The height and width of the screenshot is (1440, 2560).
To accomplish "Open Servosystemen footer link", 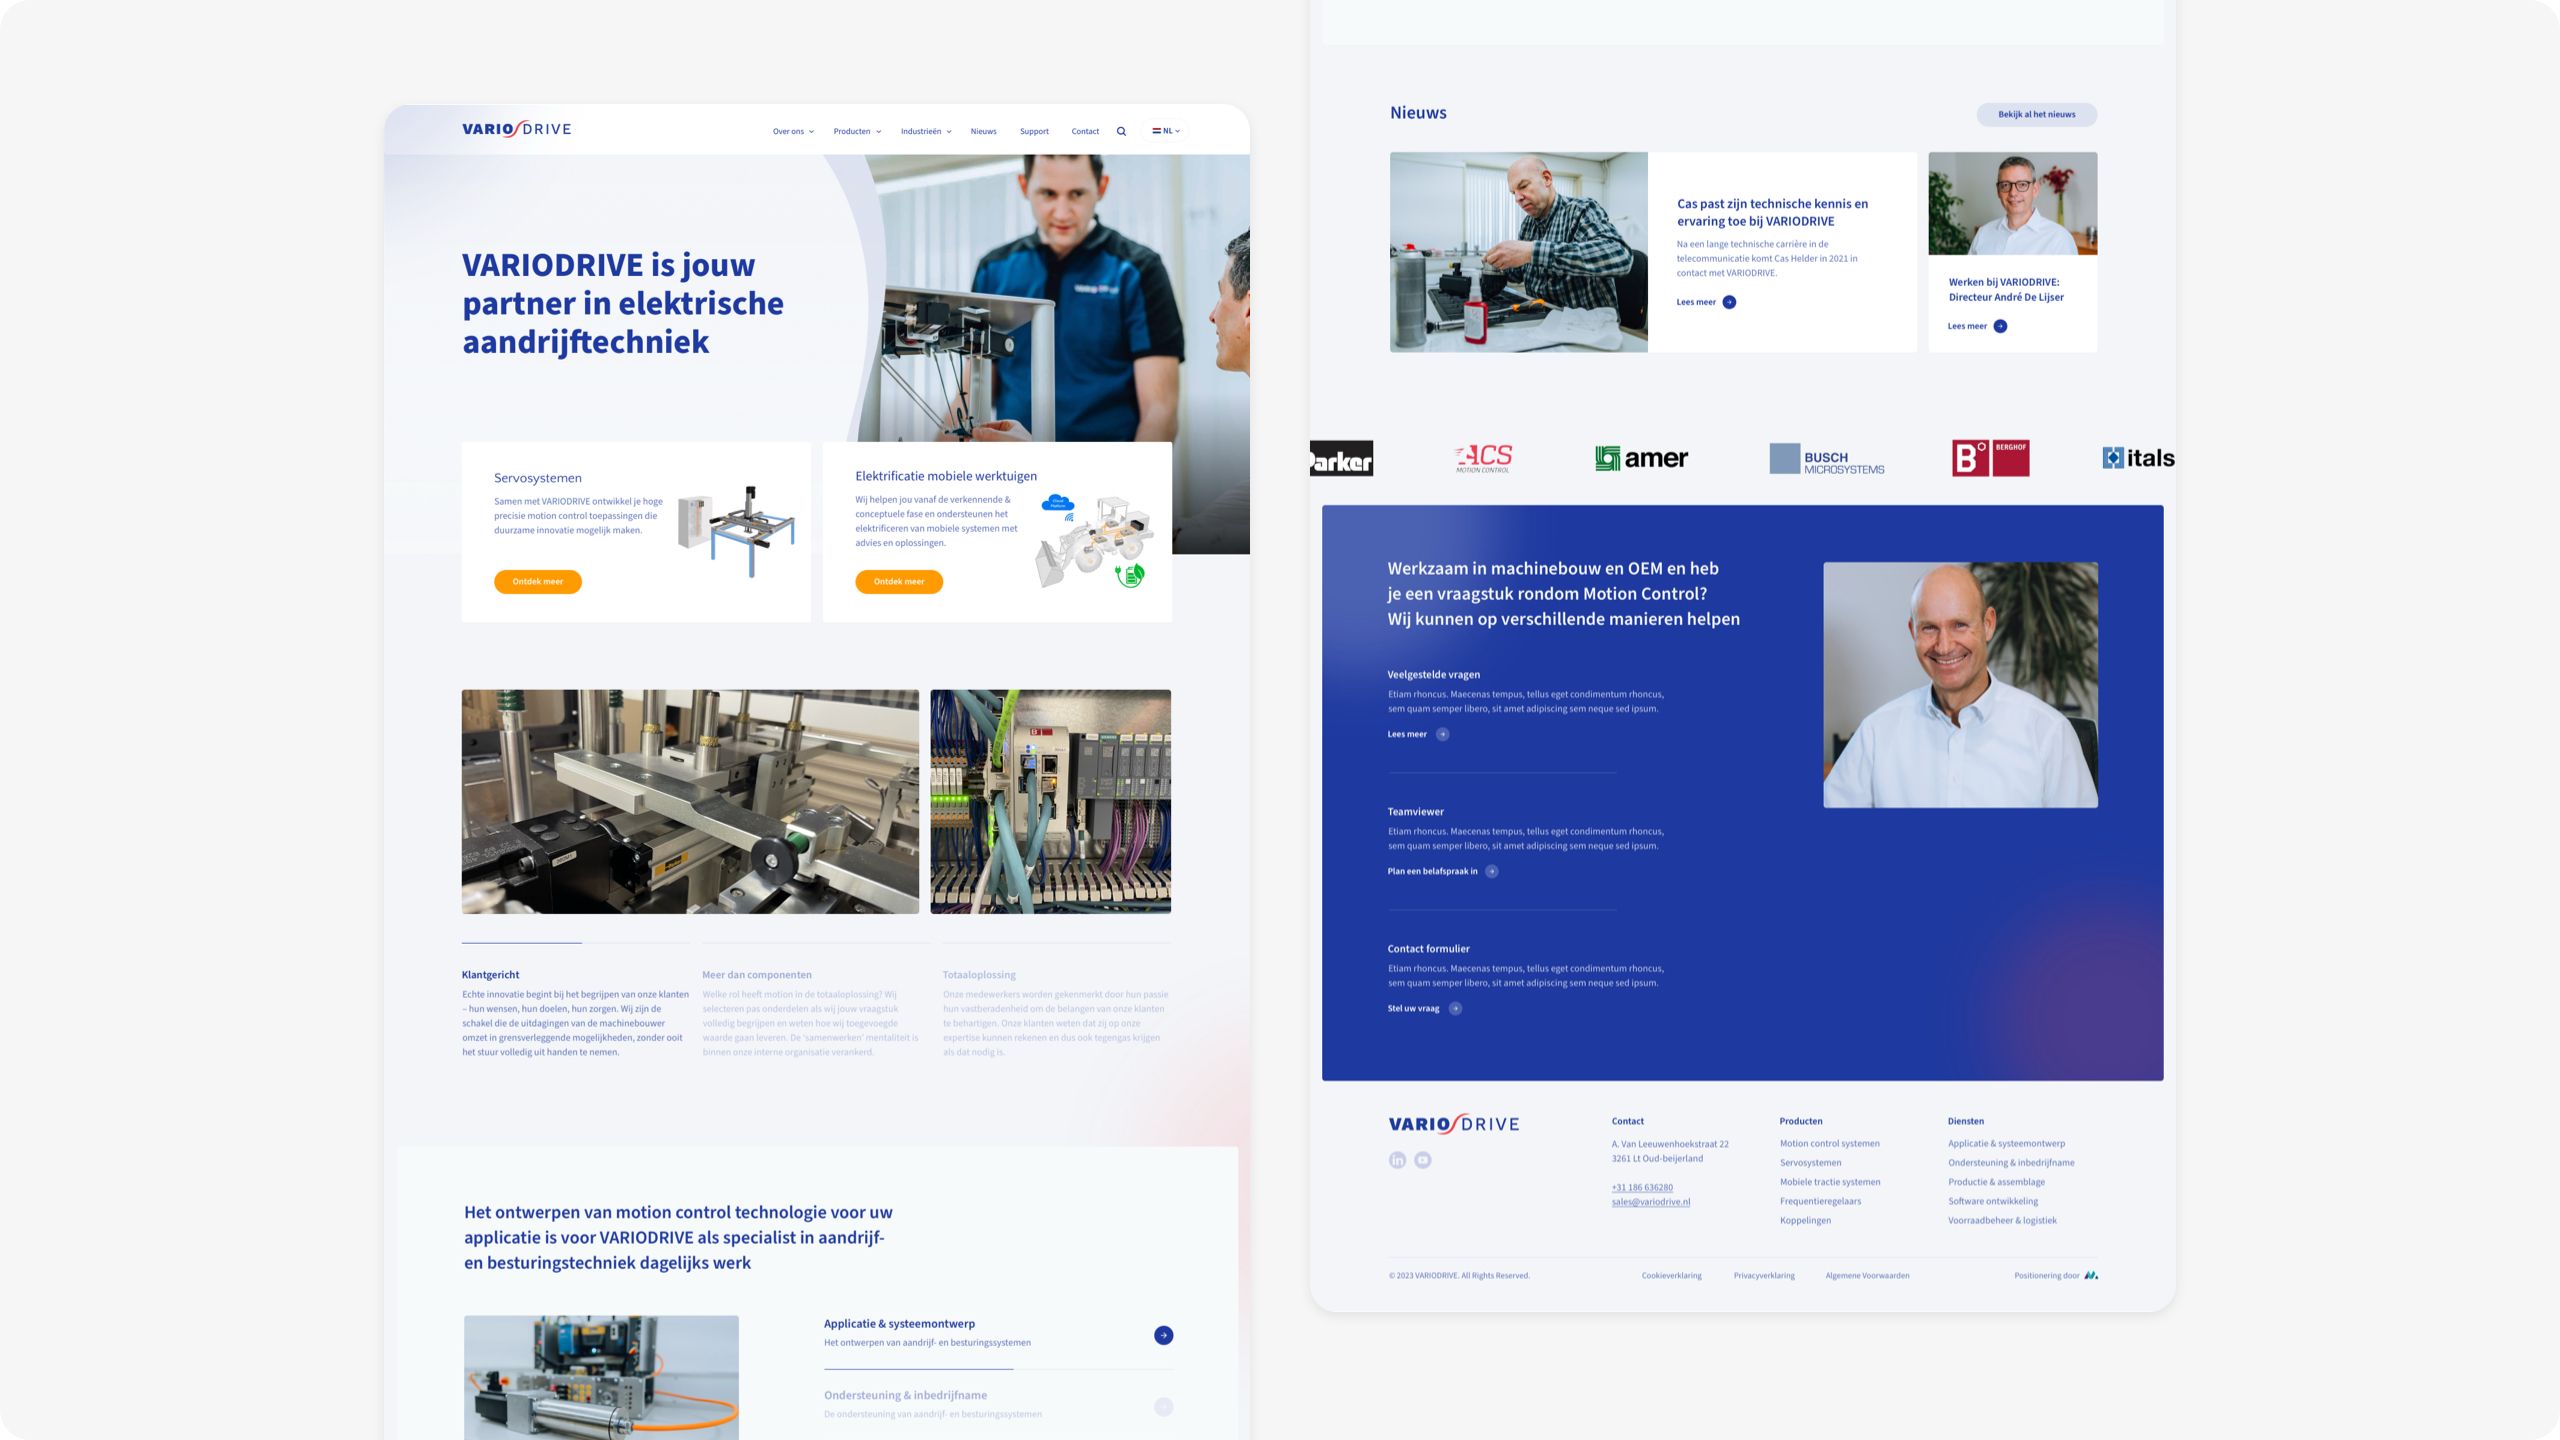I will (1810, 1162).
